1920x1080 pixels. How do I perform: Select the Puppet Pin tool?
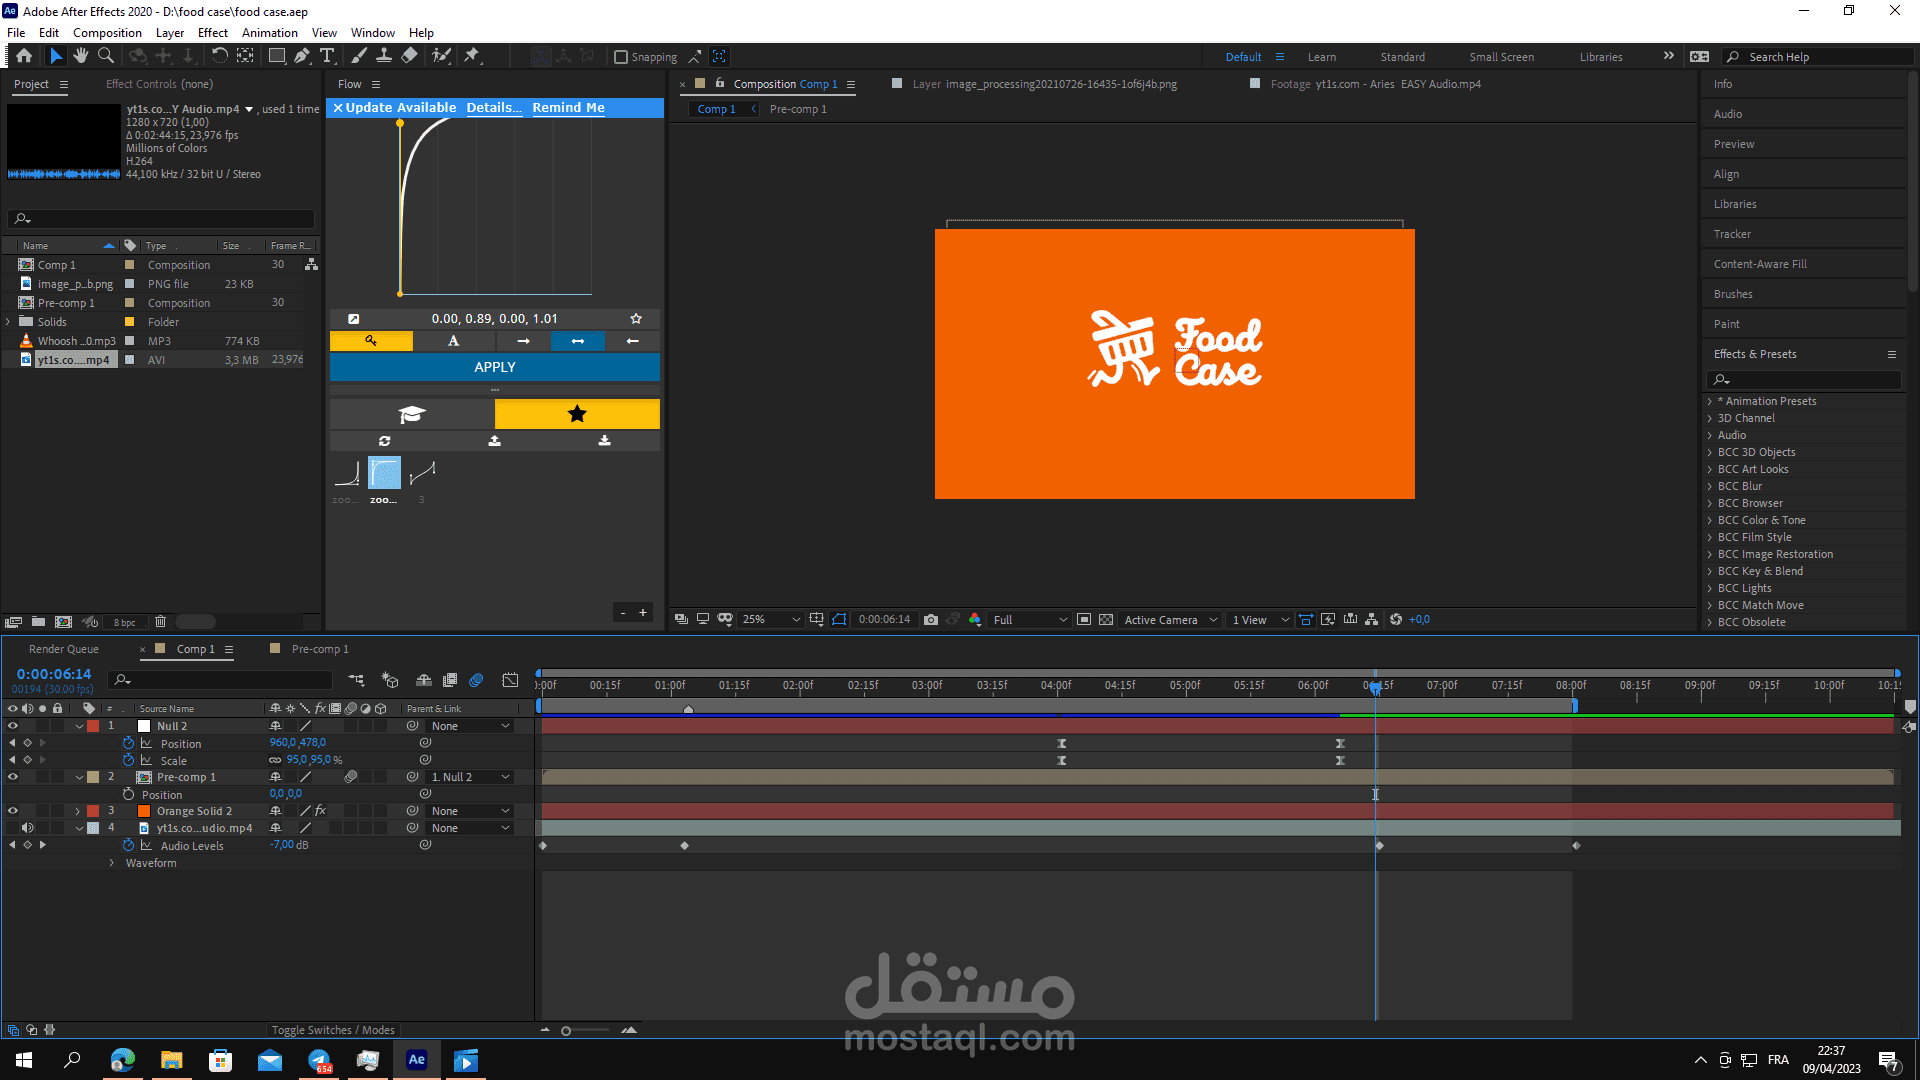472,56
